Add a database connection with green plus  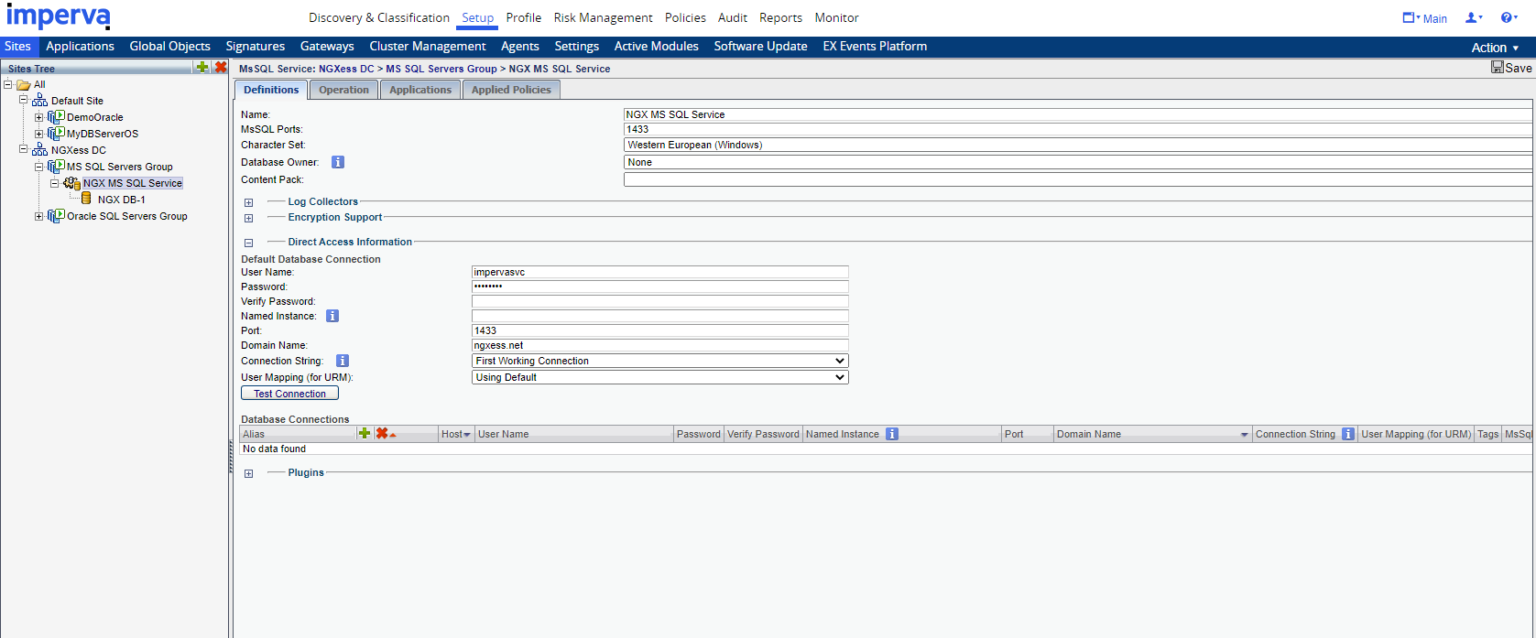point(364,433)
